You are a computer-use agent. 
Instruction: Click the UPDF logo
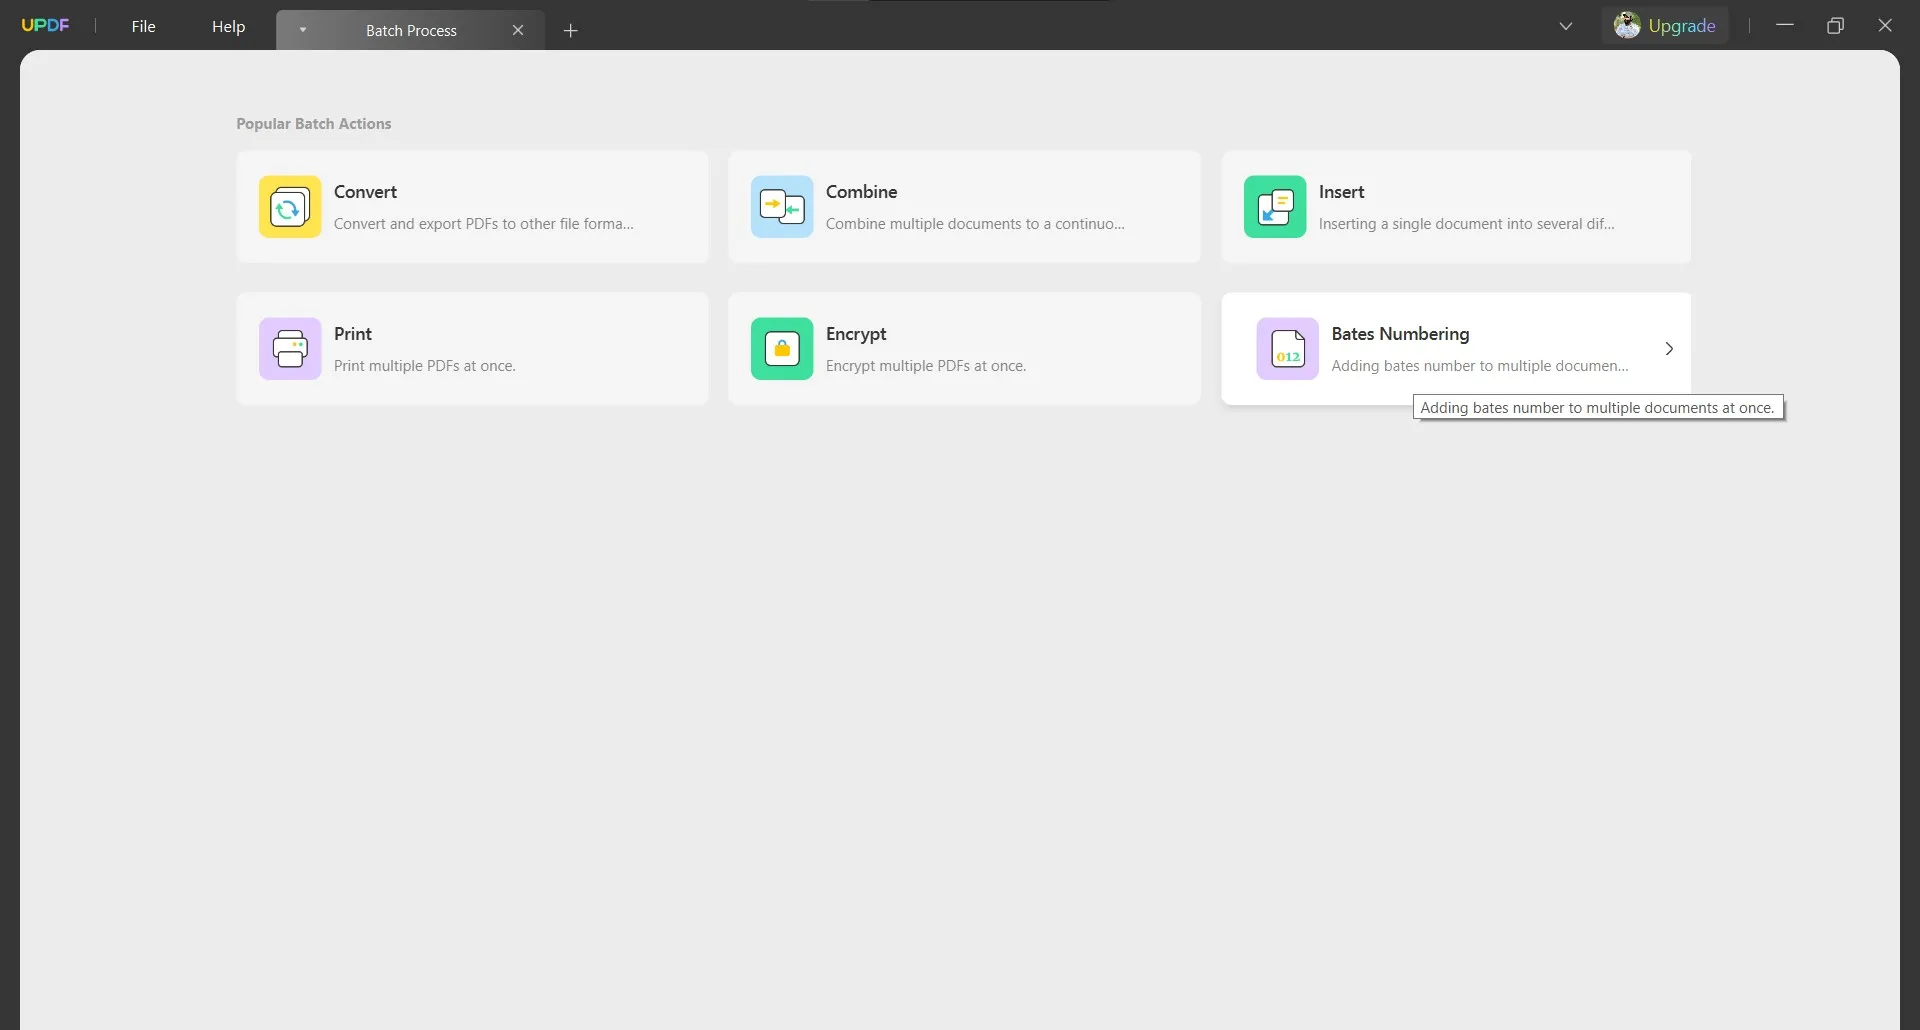coord(45,25)
